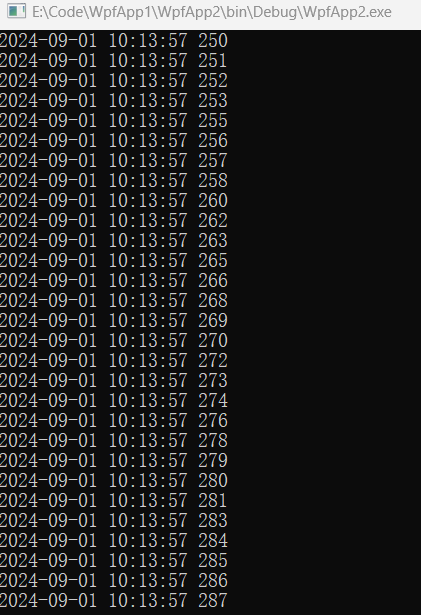This screenshot has width=421, height=615.
Task: Click the console line ending in 268
Action: coord(114,300)
